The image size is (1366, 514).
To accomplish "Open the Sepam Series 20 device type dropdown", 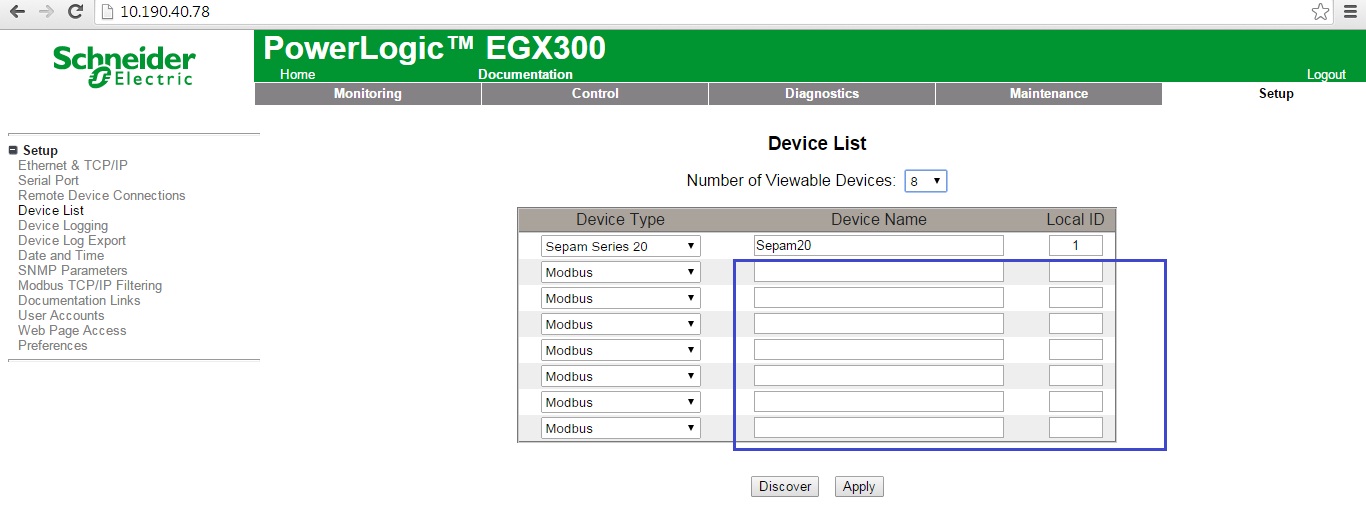I will pyautogui.click(x=620, y=246).
